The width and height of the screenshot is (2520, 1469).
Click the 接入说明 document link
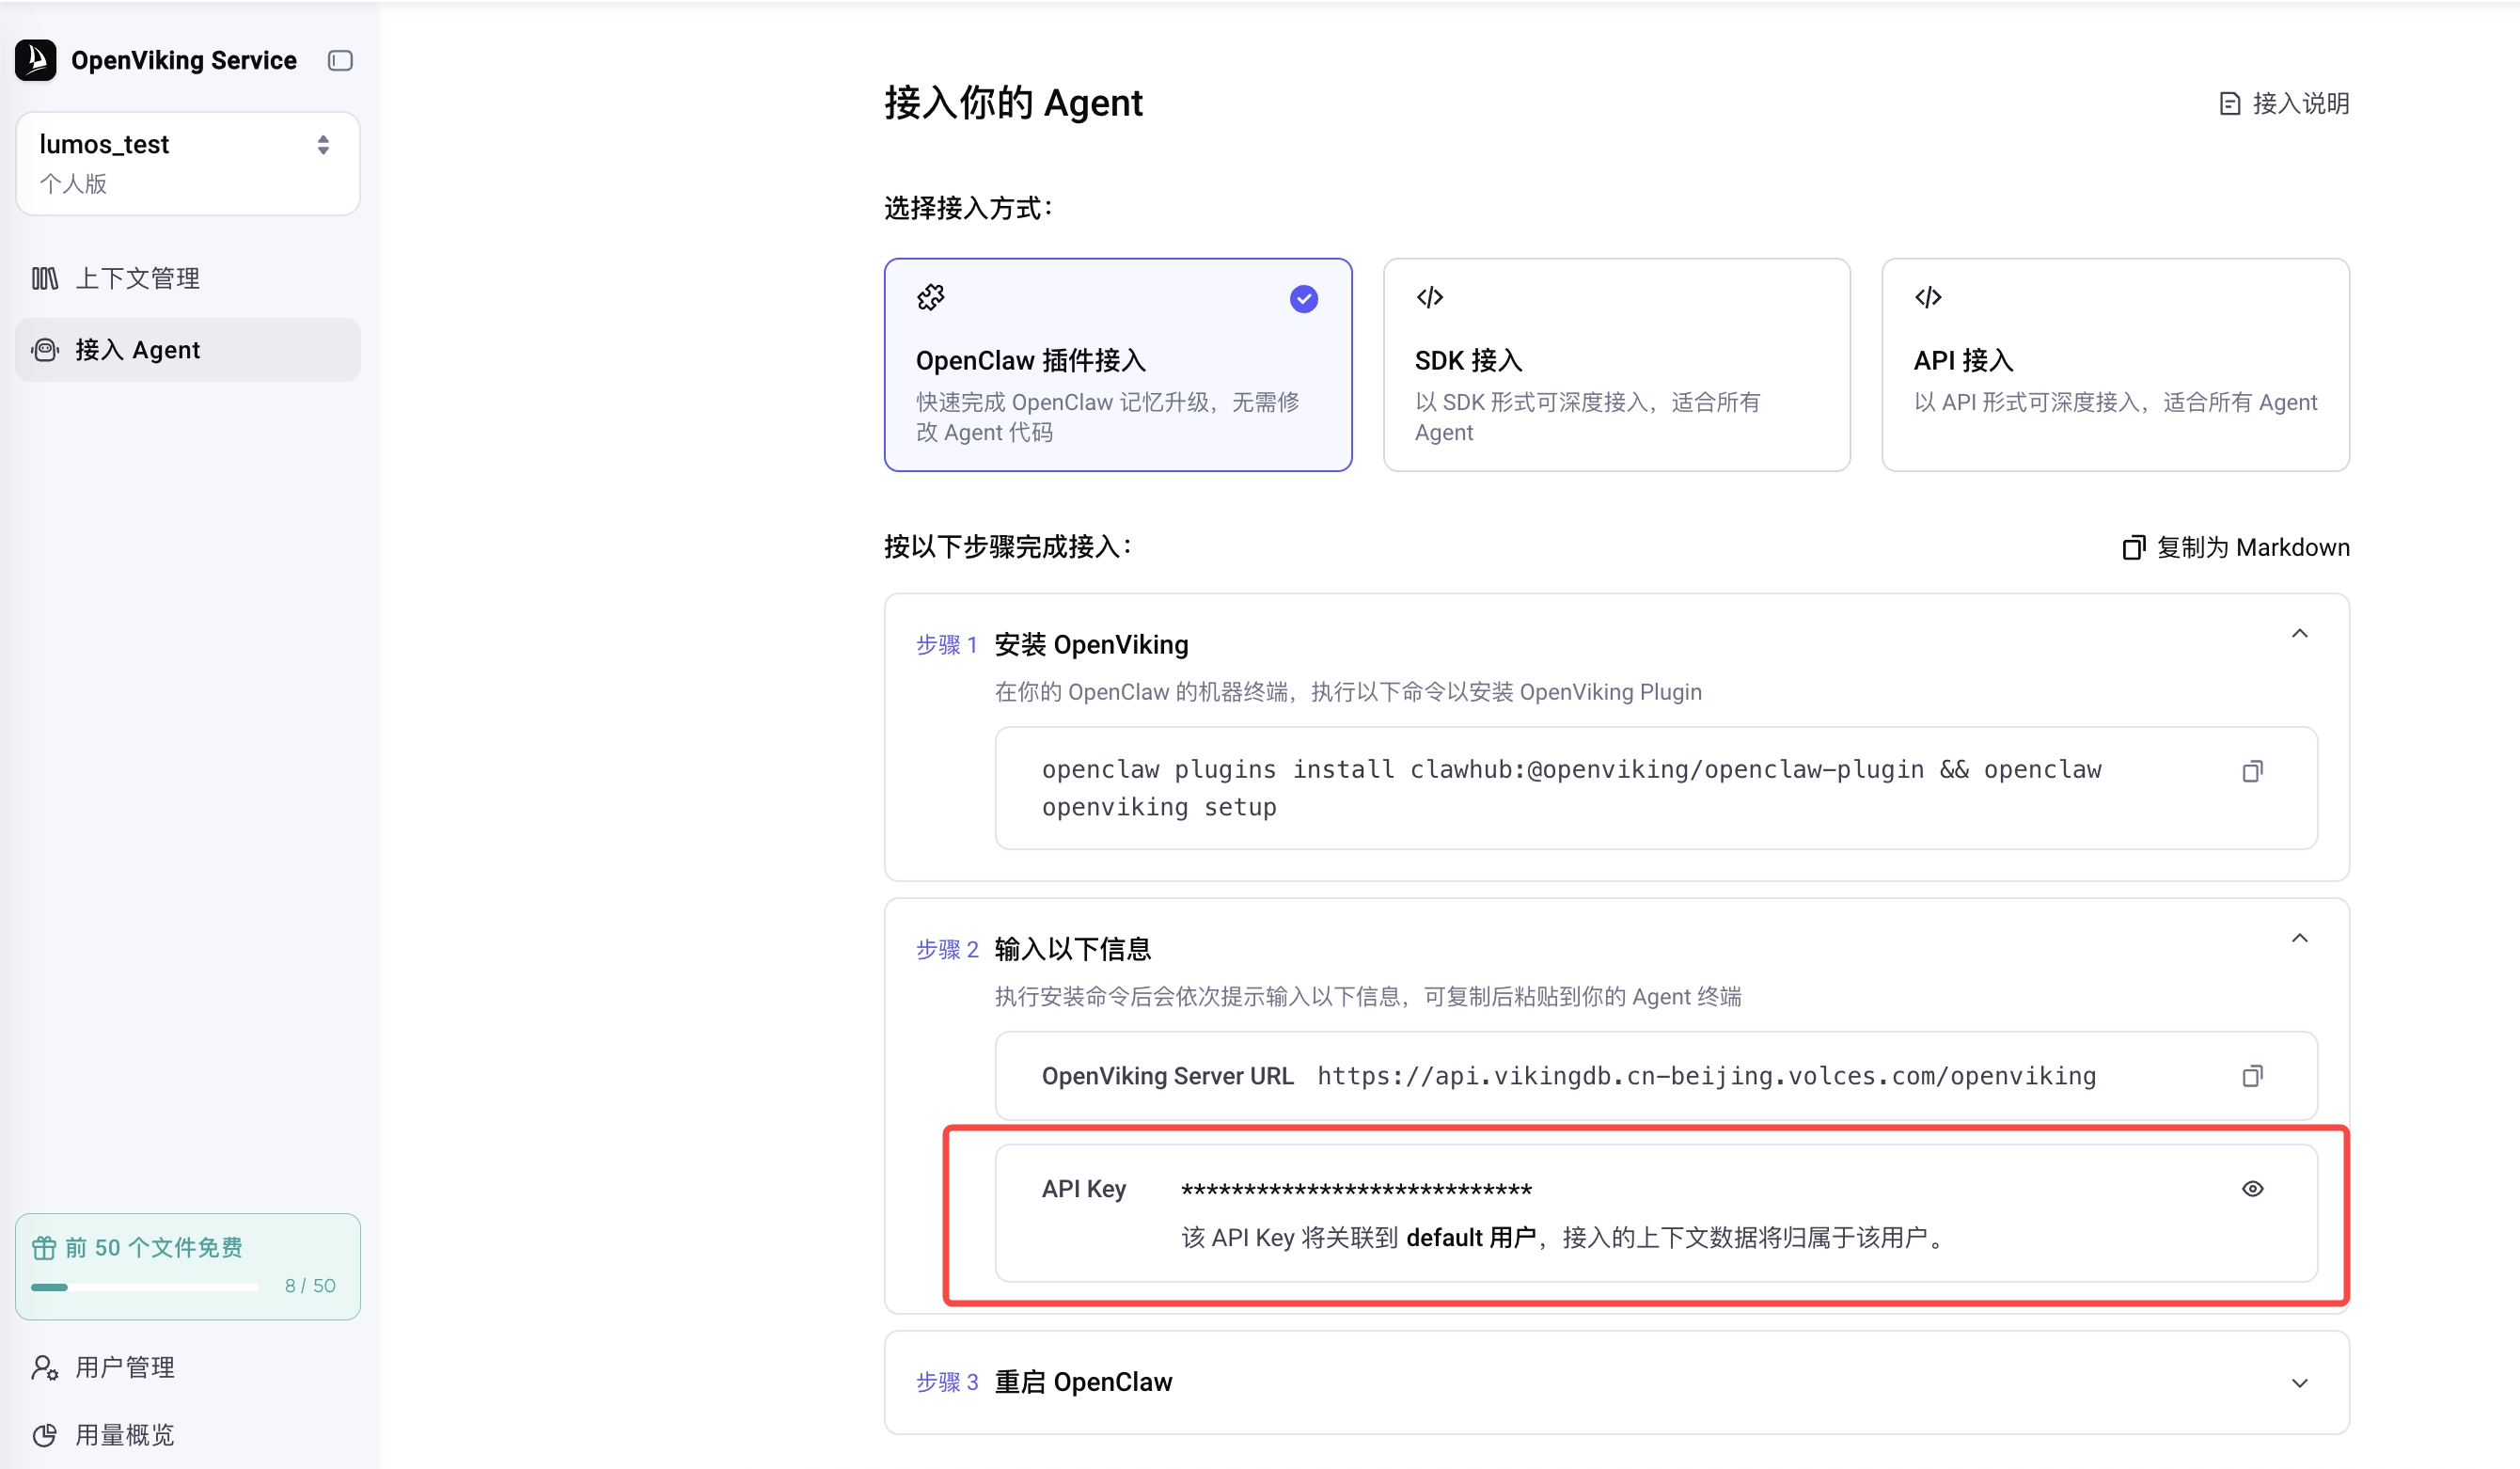(2284, 103)
